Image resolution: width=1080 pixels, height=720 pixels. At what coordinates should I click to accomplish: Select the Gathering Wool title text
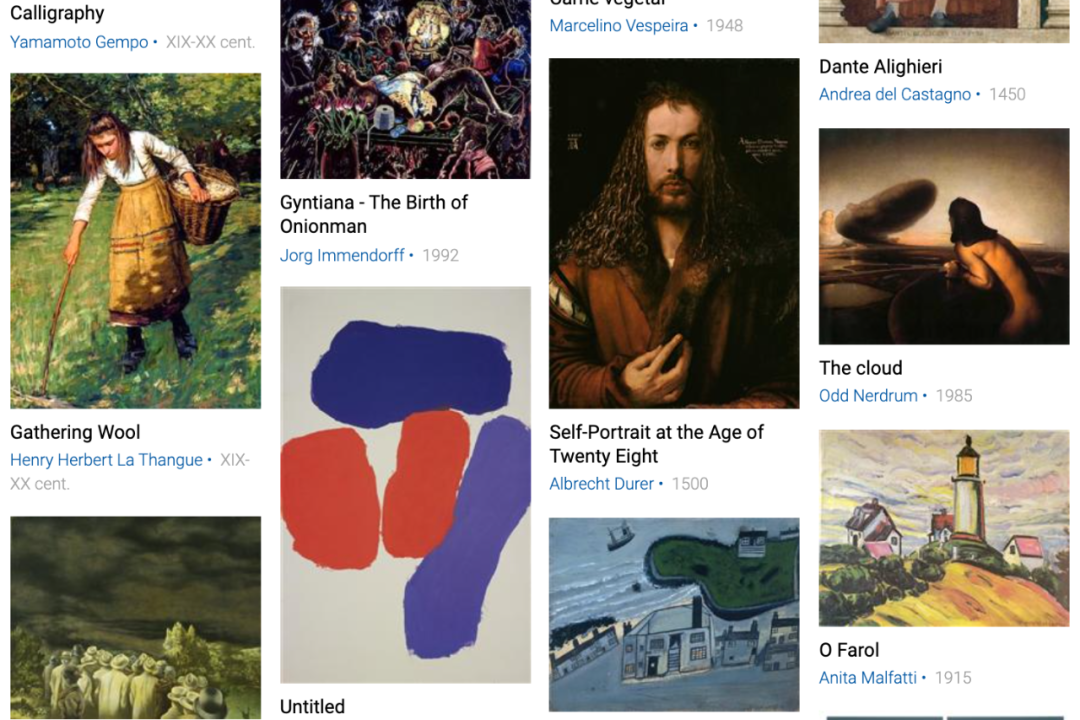pyautogui.click(x=75, y=432)
